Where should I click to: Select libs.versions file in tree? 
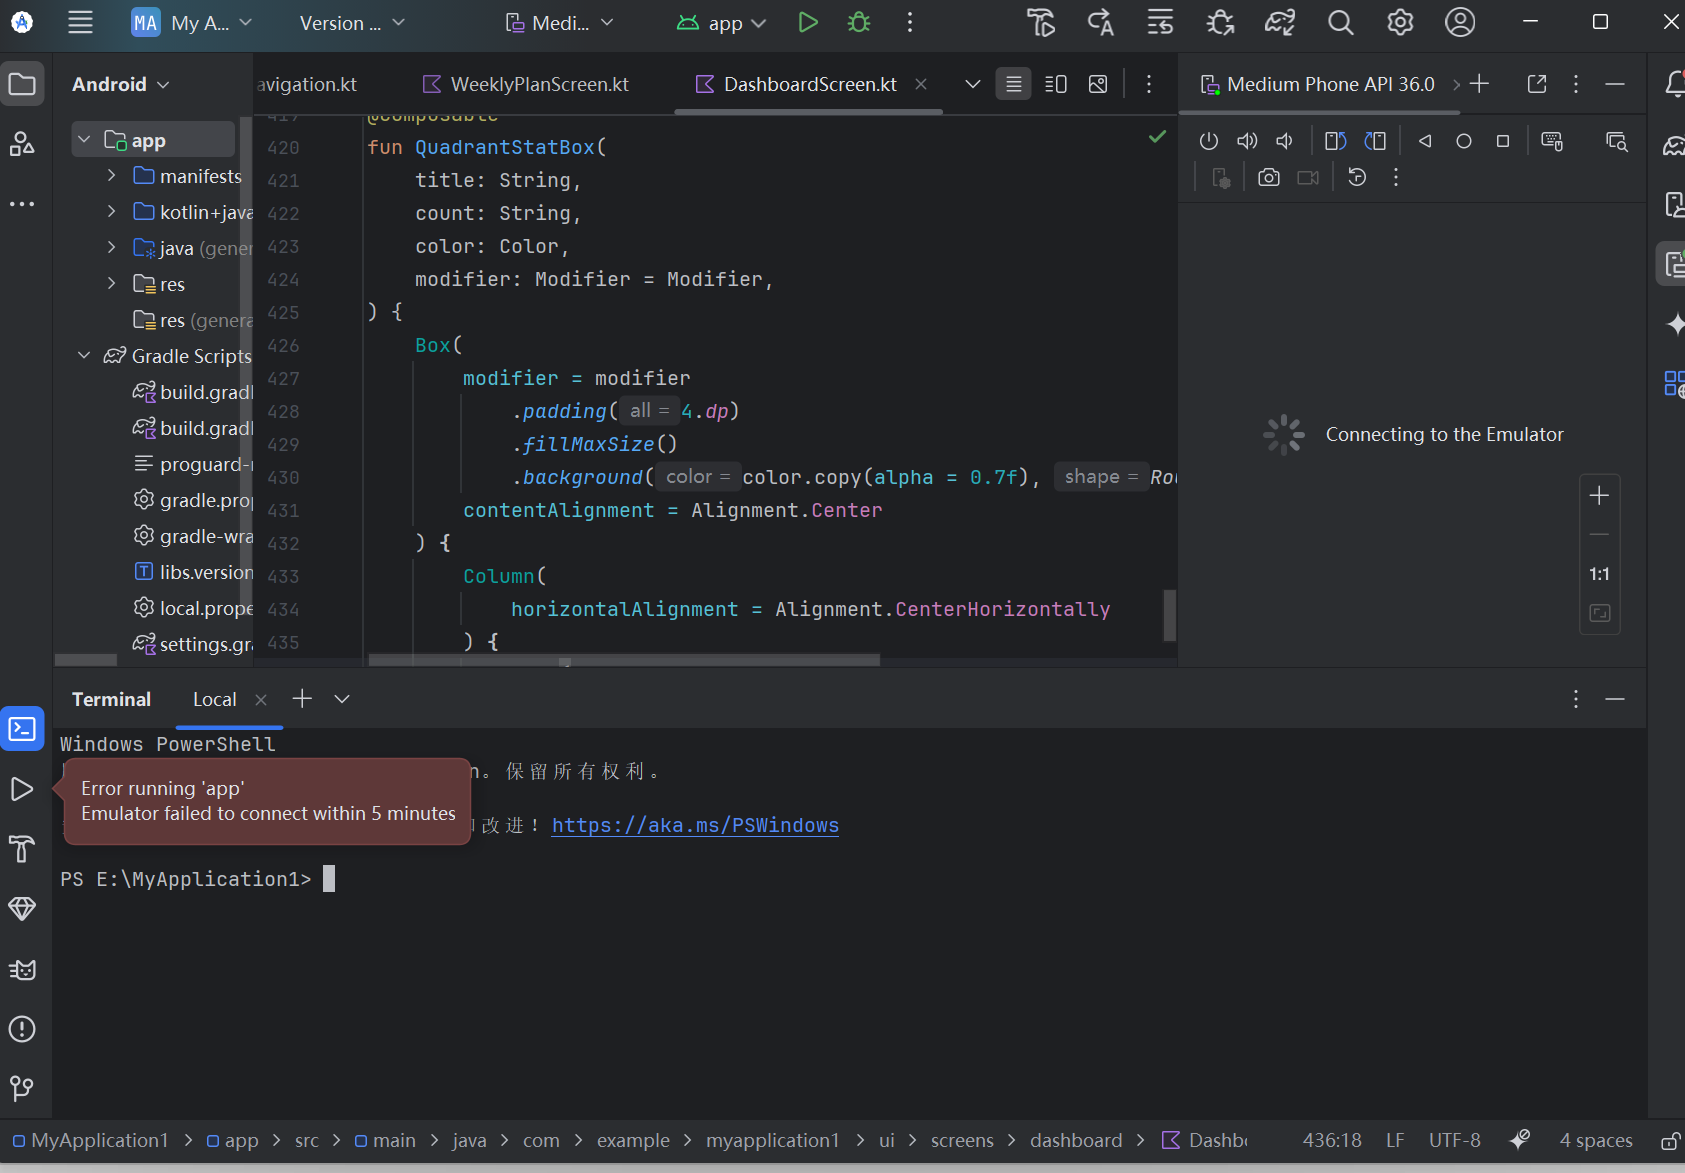click(194, 572)
